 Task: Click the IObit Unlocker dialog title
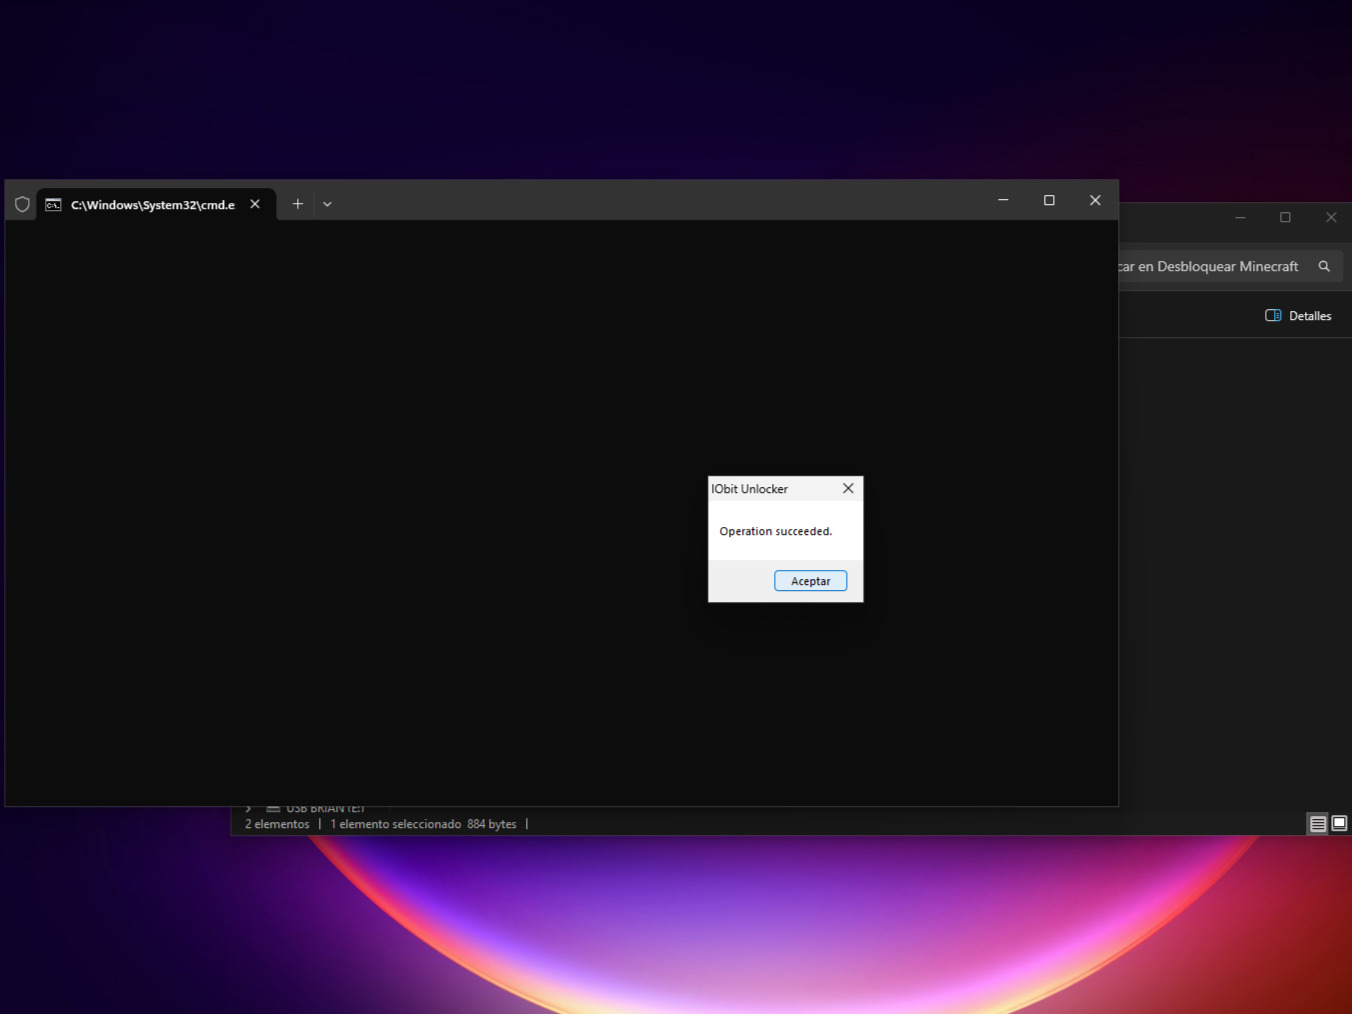click(749, 489)
